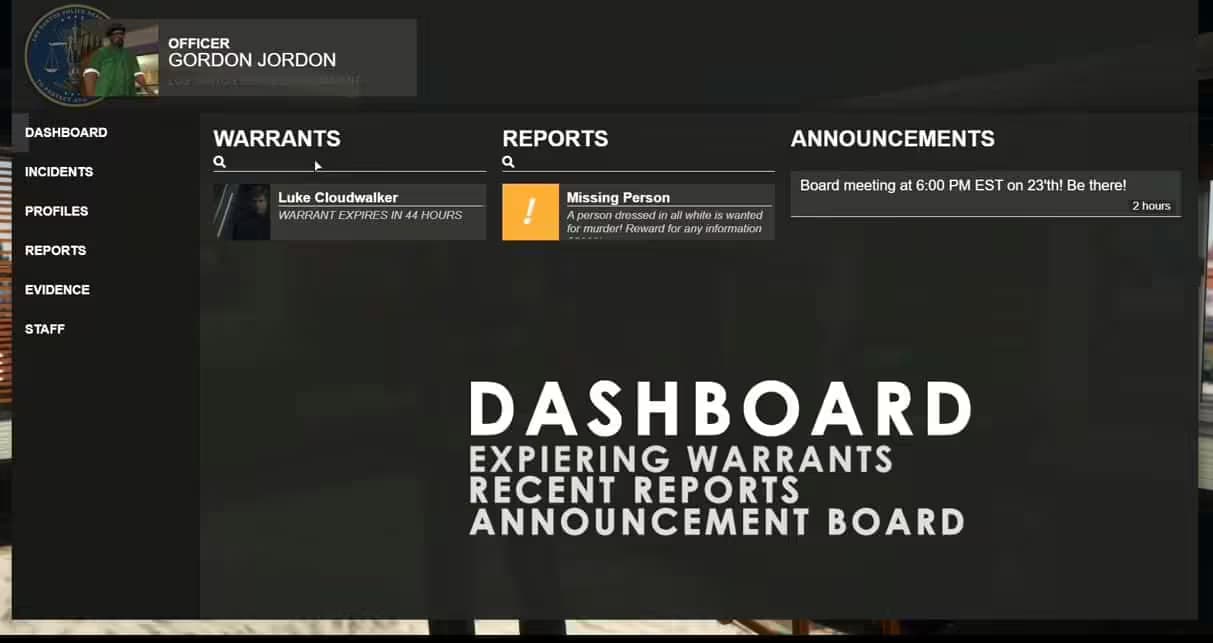Click the orange exclamation alert icon

coord(530,212)
